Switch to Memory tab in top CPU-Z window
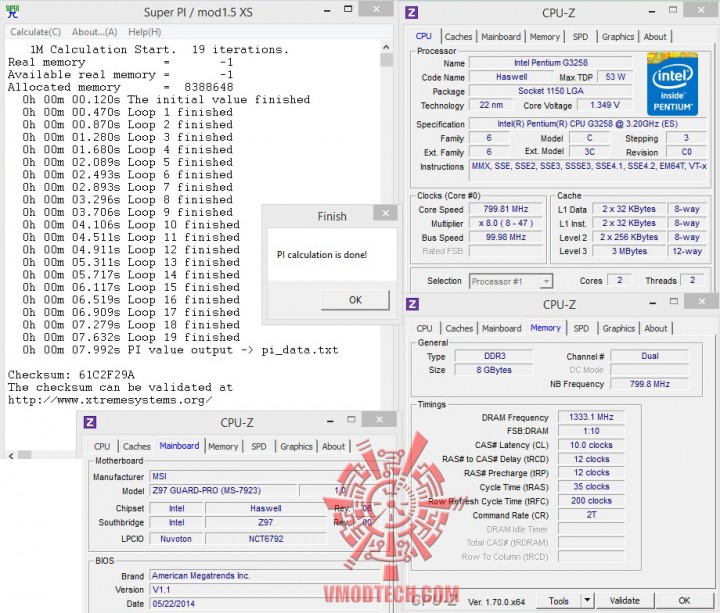 point(545,37)
